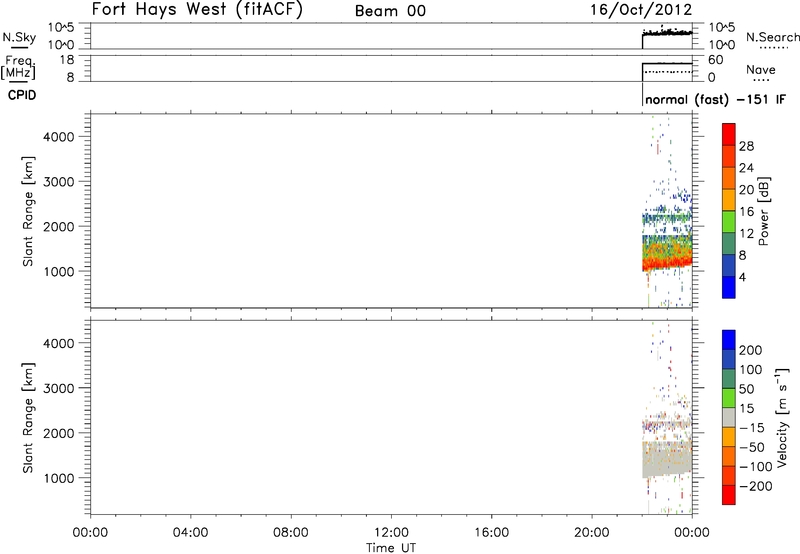Image resolution: width=800 pixels, height=554 pixels.
Task: Select the '4' Power colorbar tick label
Action: [742, 277]
